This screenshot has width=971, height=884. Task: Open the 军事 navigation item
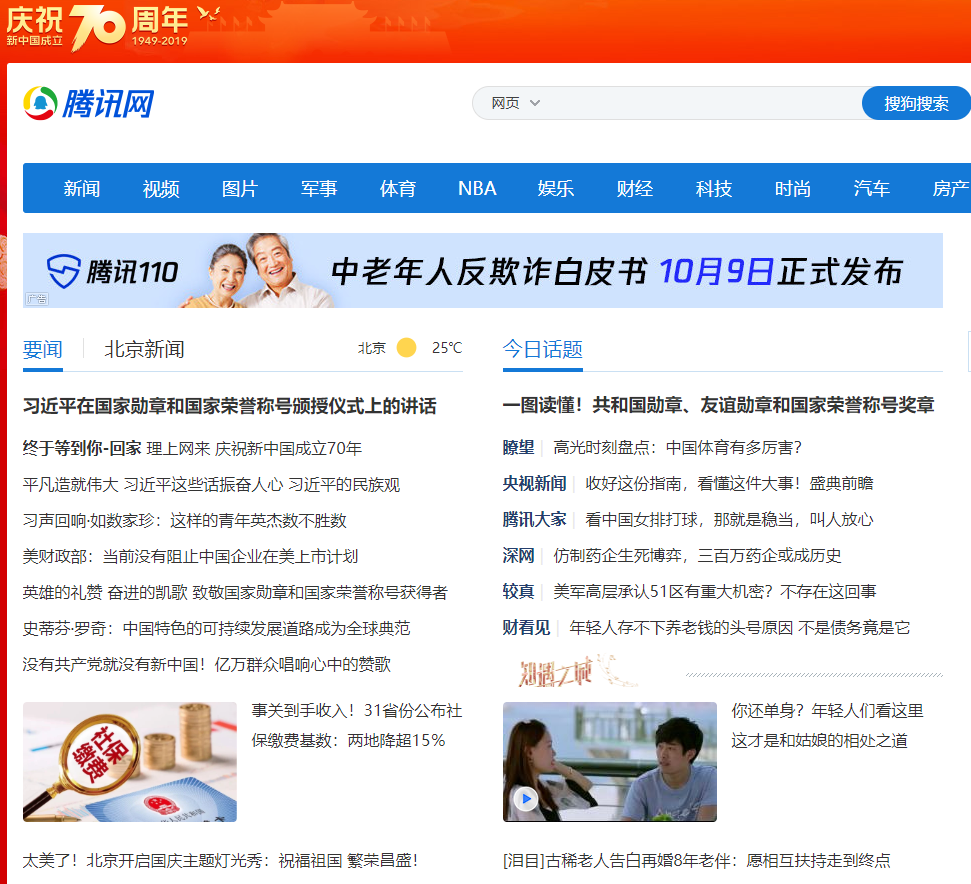tap(319, 188)
